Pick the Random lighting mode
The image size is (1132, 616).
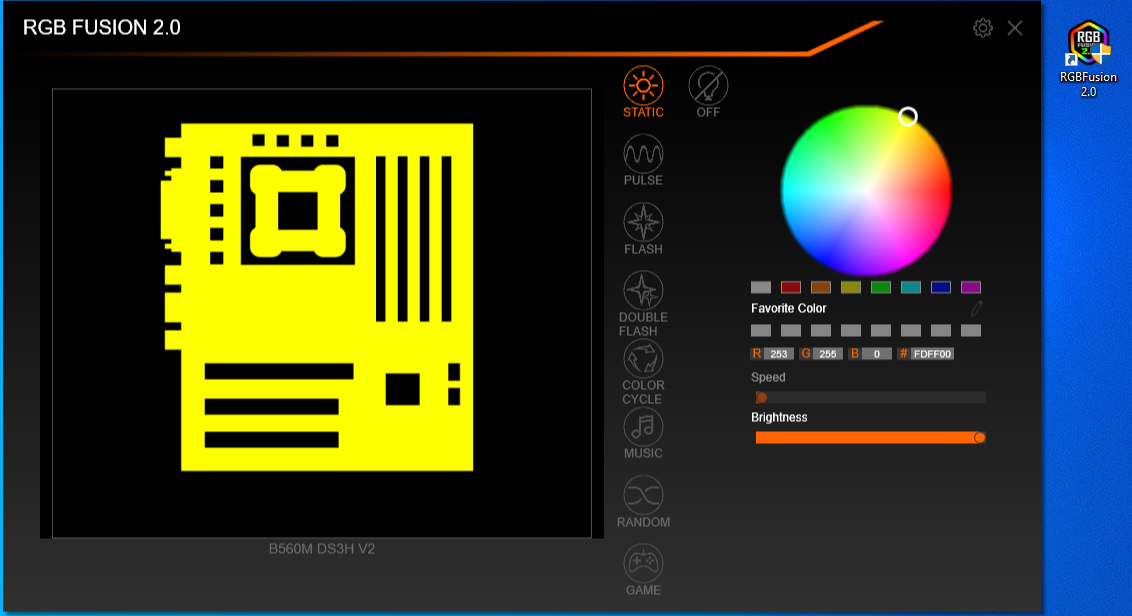643,501
